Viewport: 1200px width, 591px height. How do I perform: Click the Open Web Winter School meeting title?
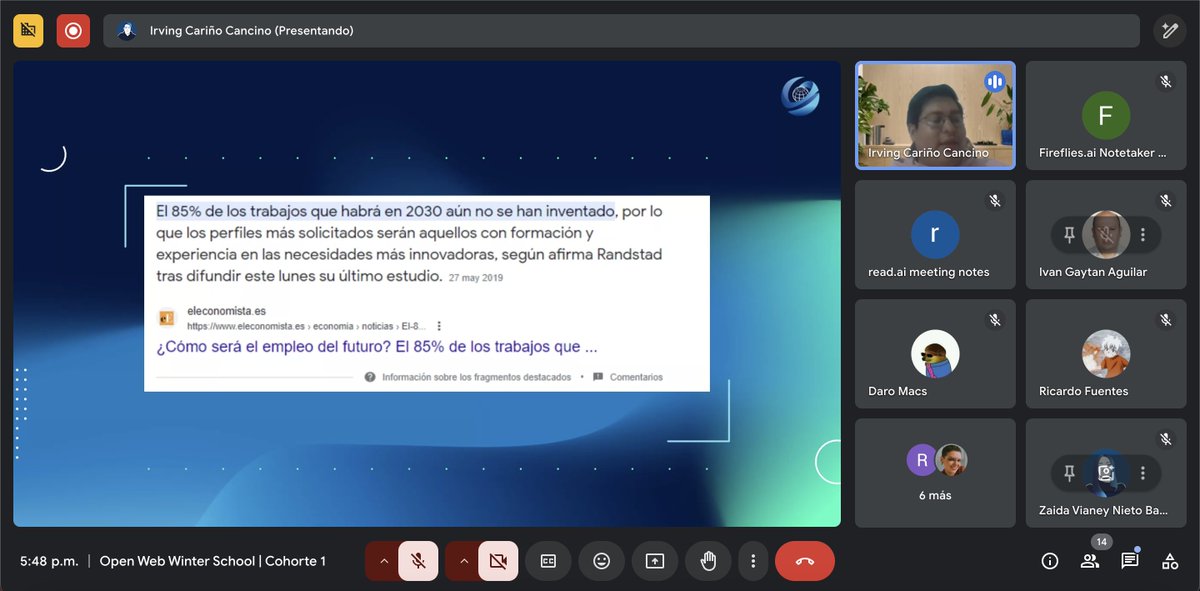point(213,561)
